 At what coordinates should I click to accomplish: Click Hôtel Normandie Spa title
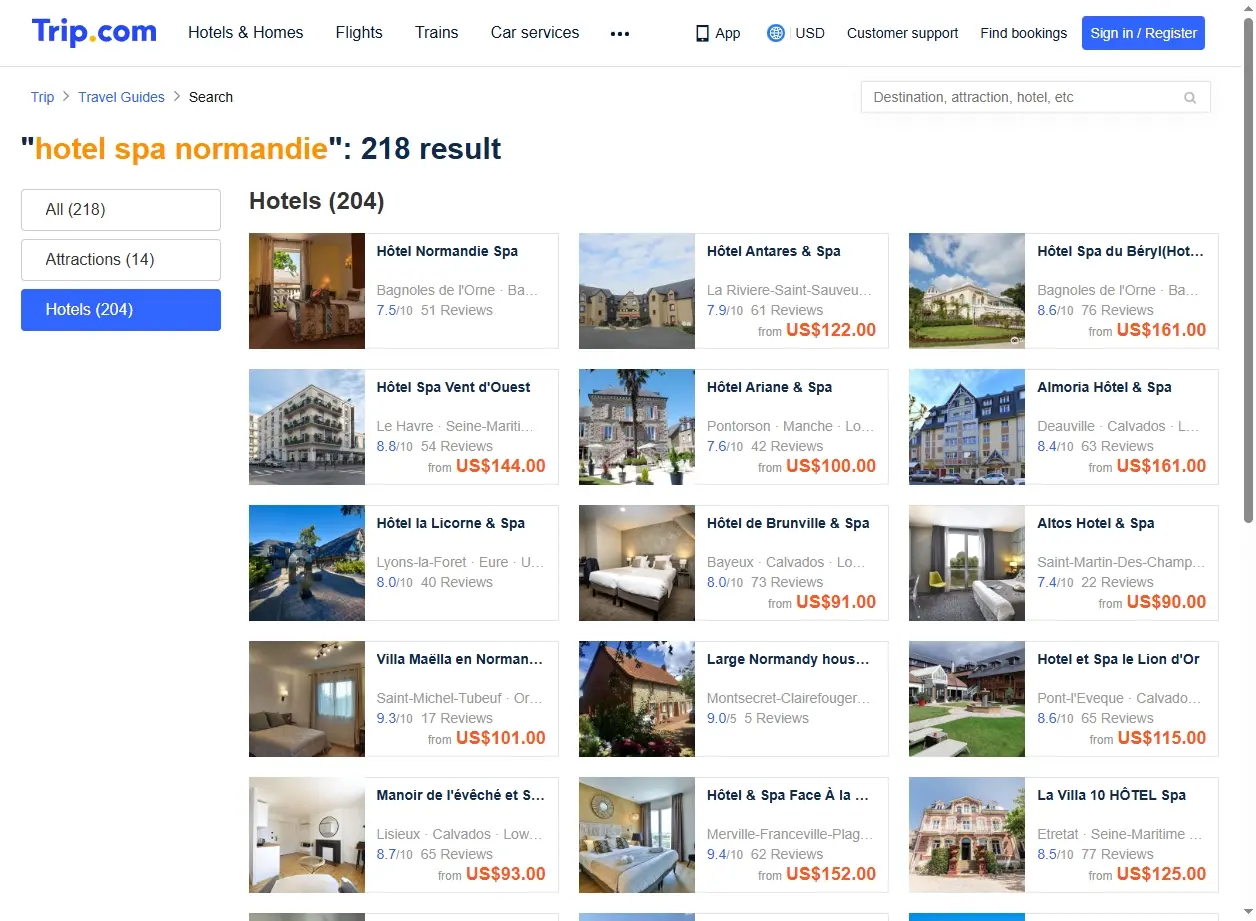click(x=447, y=251)
